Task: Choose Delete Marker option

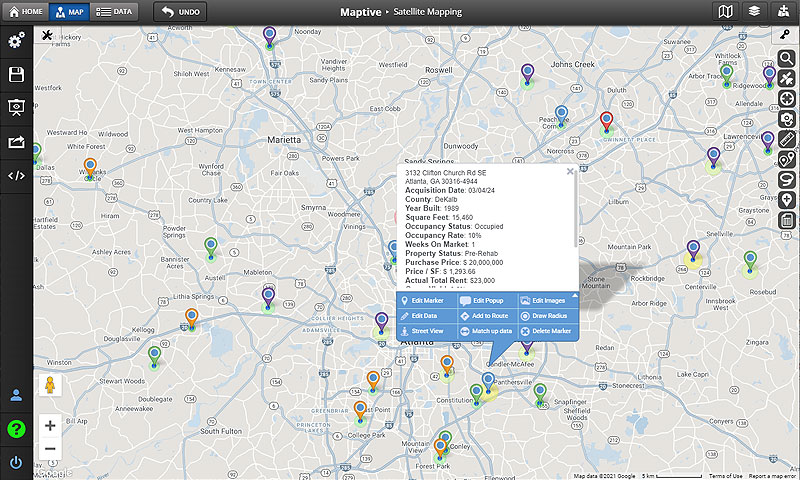Action: [548, 331]
